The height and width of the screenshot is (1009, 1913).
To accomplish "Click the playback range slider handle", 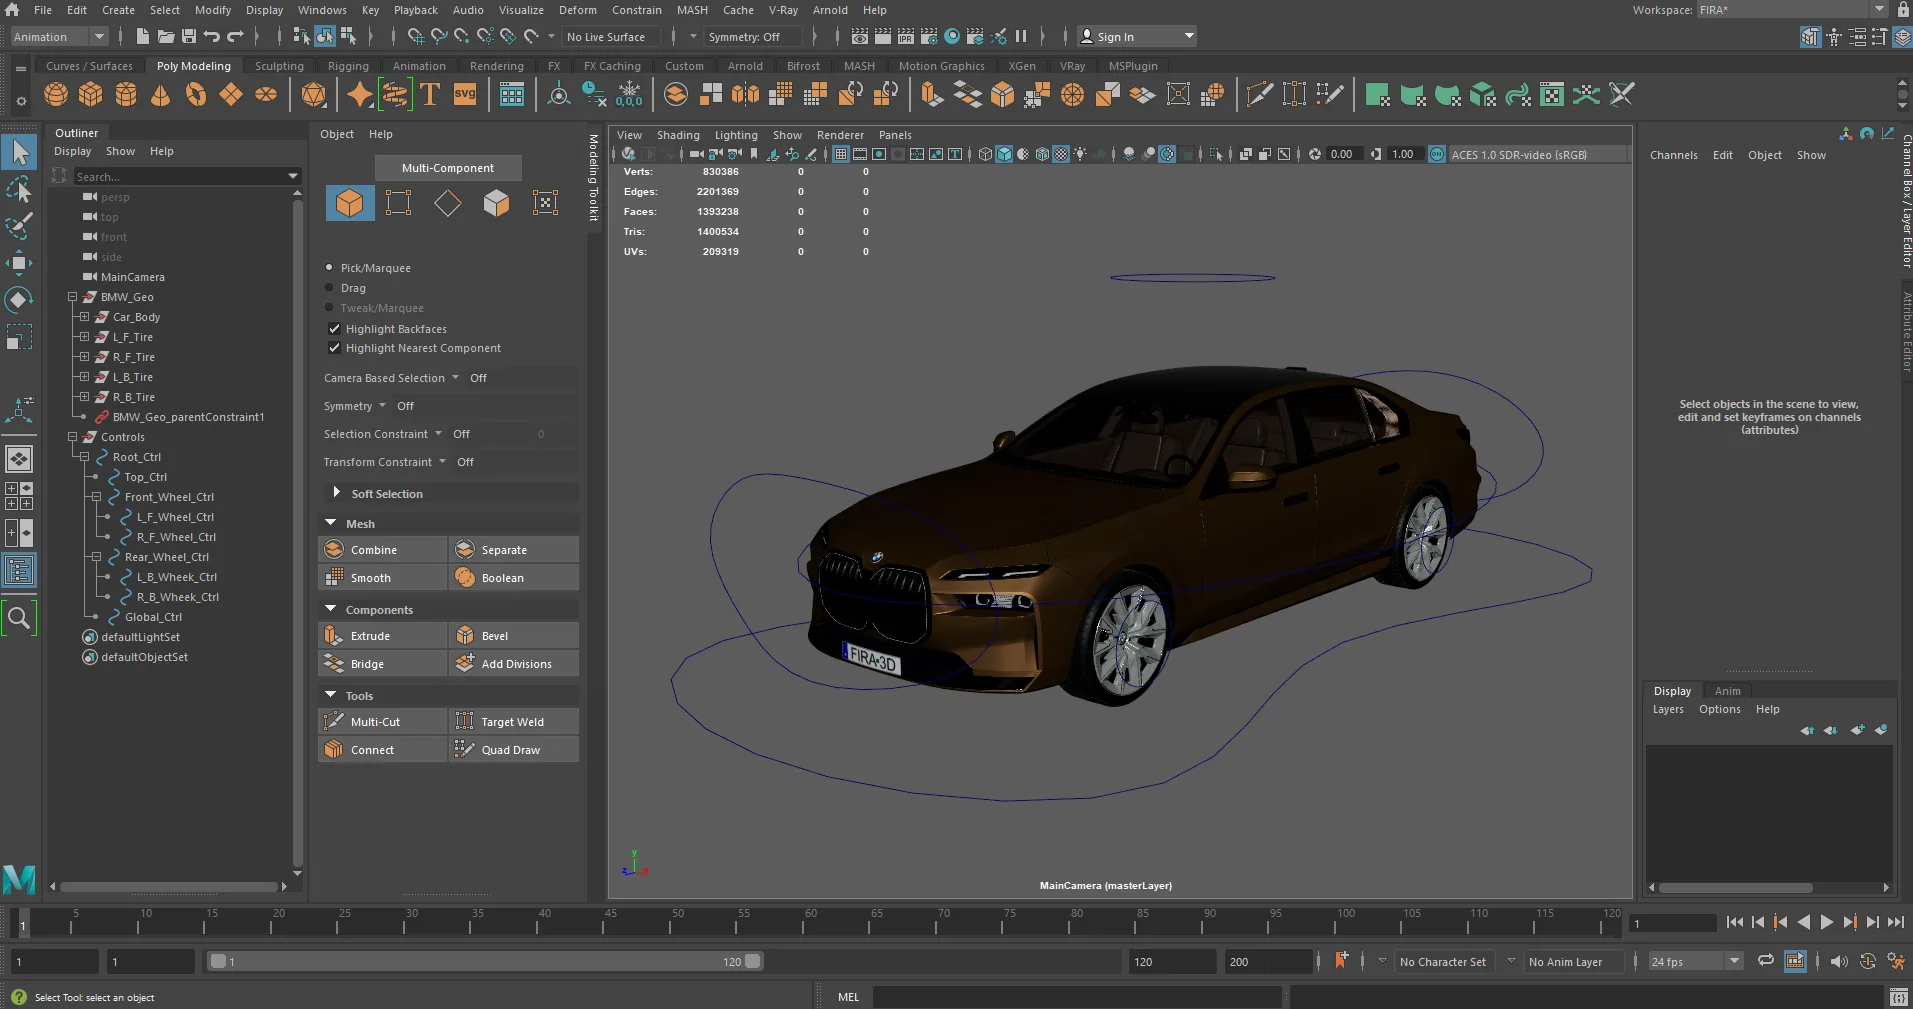I will [x=753, y=961].
